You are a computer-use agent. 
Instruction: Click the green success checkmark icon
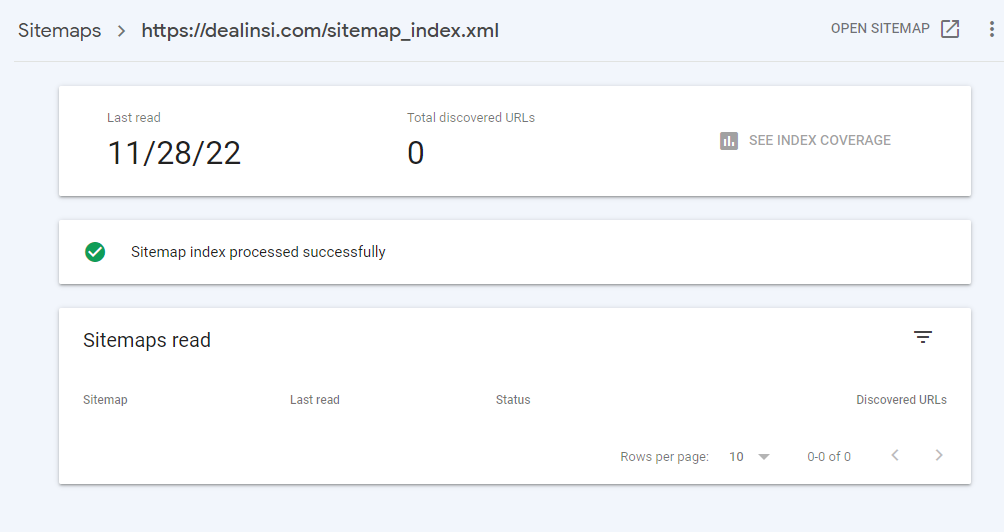(x=95, y=252)
